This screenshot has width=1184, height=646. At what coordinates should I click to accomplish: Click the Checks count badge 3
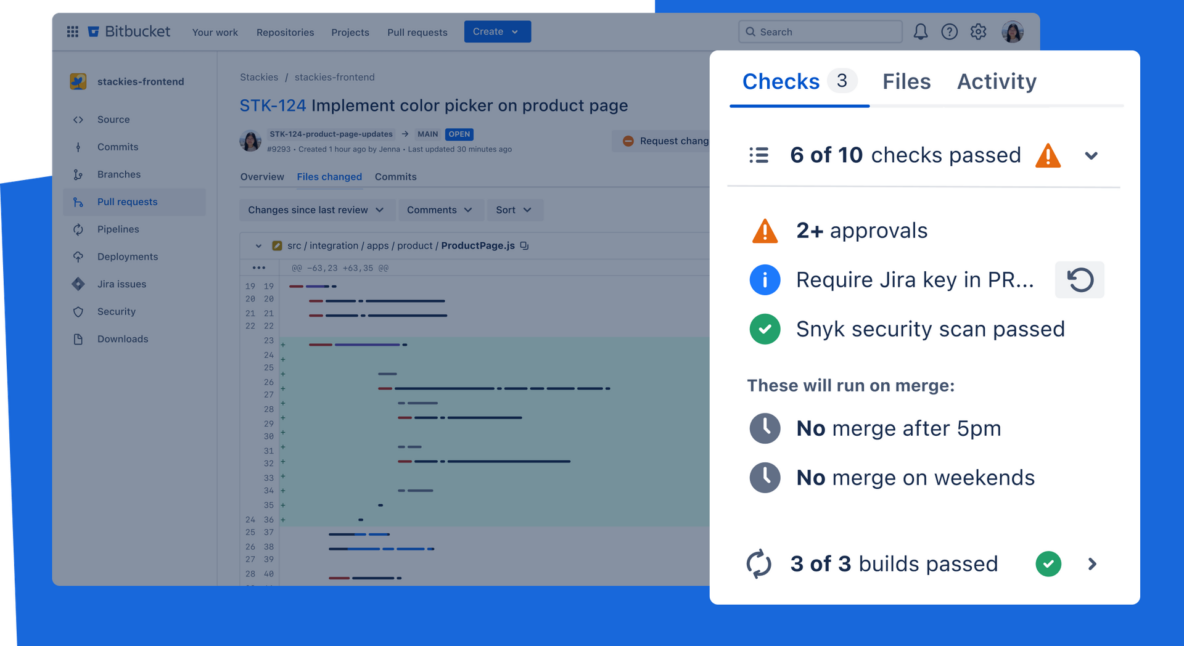click(842, 81)
